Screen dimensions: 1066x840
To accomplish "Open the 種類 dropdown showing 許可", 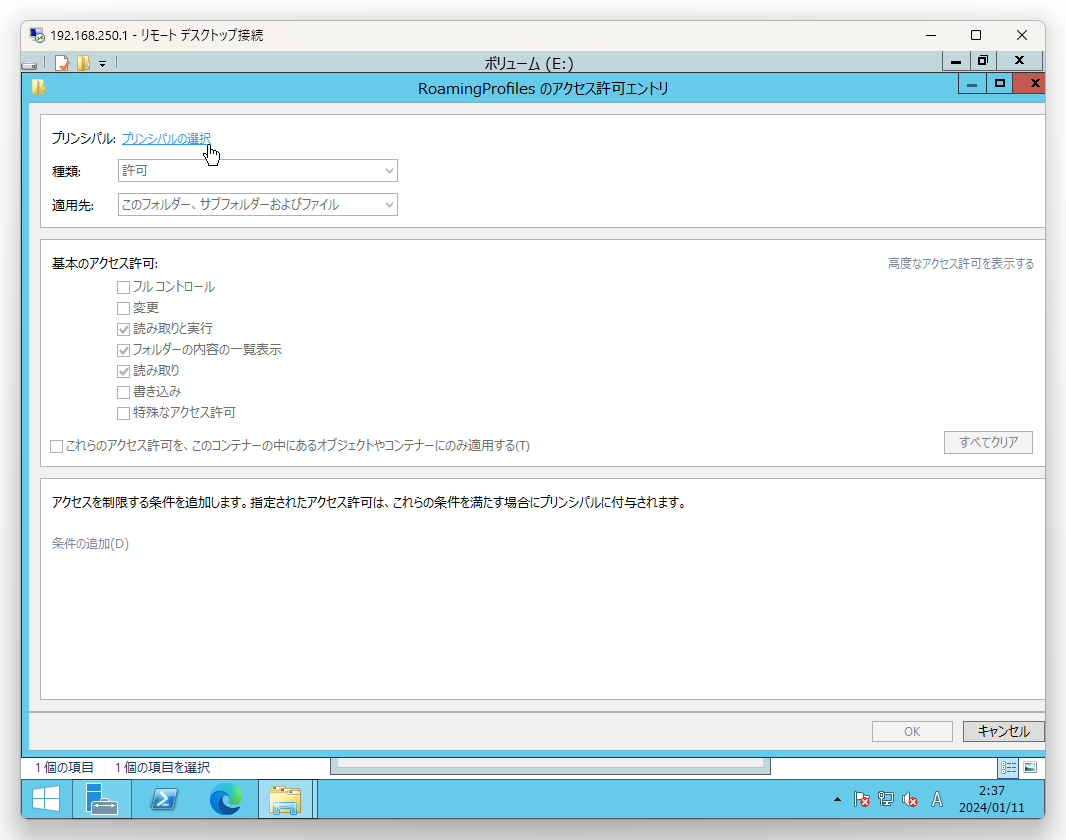I will [258, 171].
